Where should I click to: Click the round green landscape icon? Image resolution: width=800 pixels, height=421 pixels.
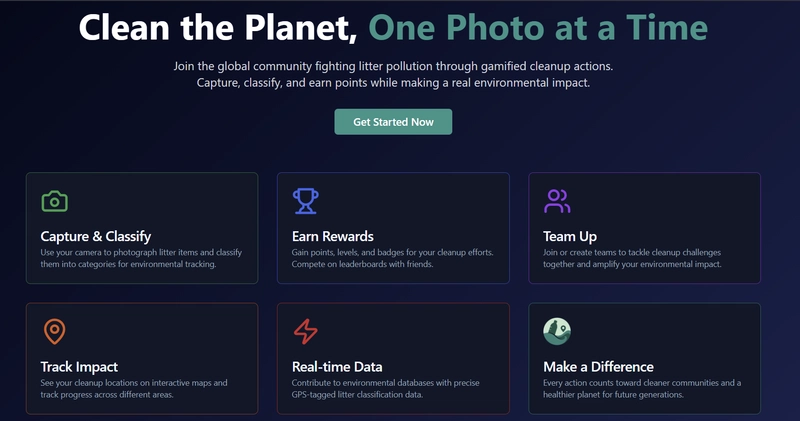pyautogui.click(x=557, y=332)
